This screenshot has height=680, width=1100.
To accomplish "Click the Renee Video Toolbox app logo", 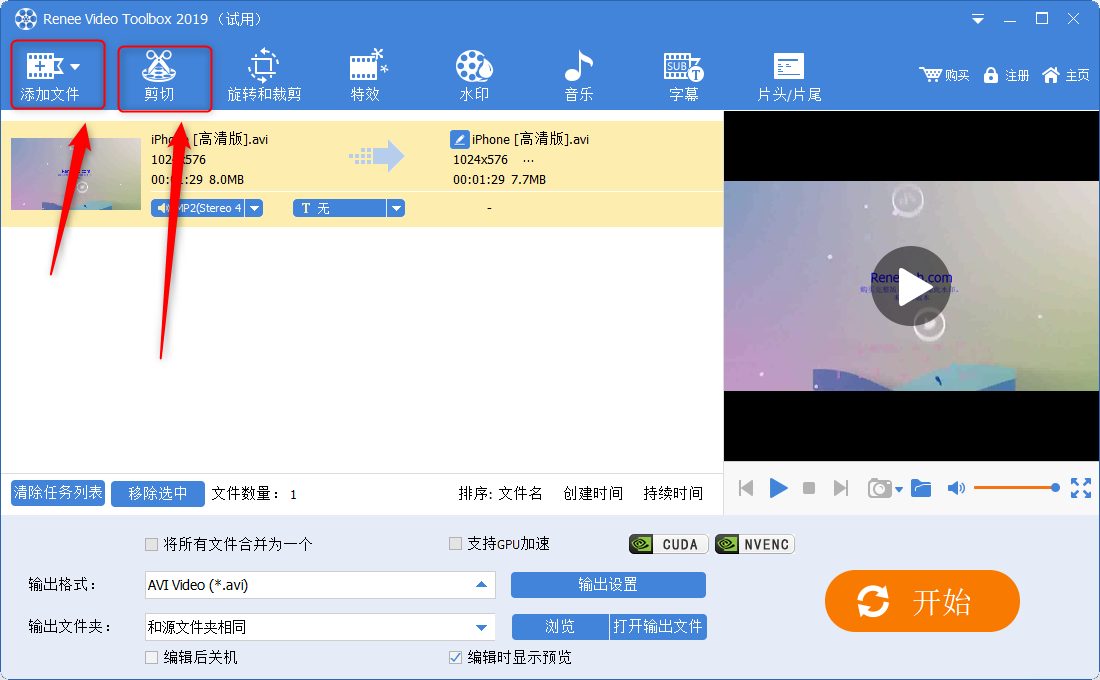I will click(x=26, y=19).
